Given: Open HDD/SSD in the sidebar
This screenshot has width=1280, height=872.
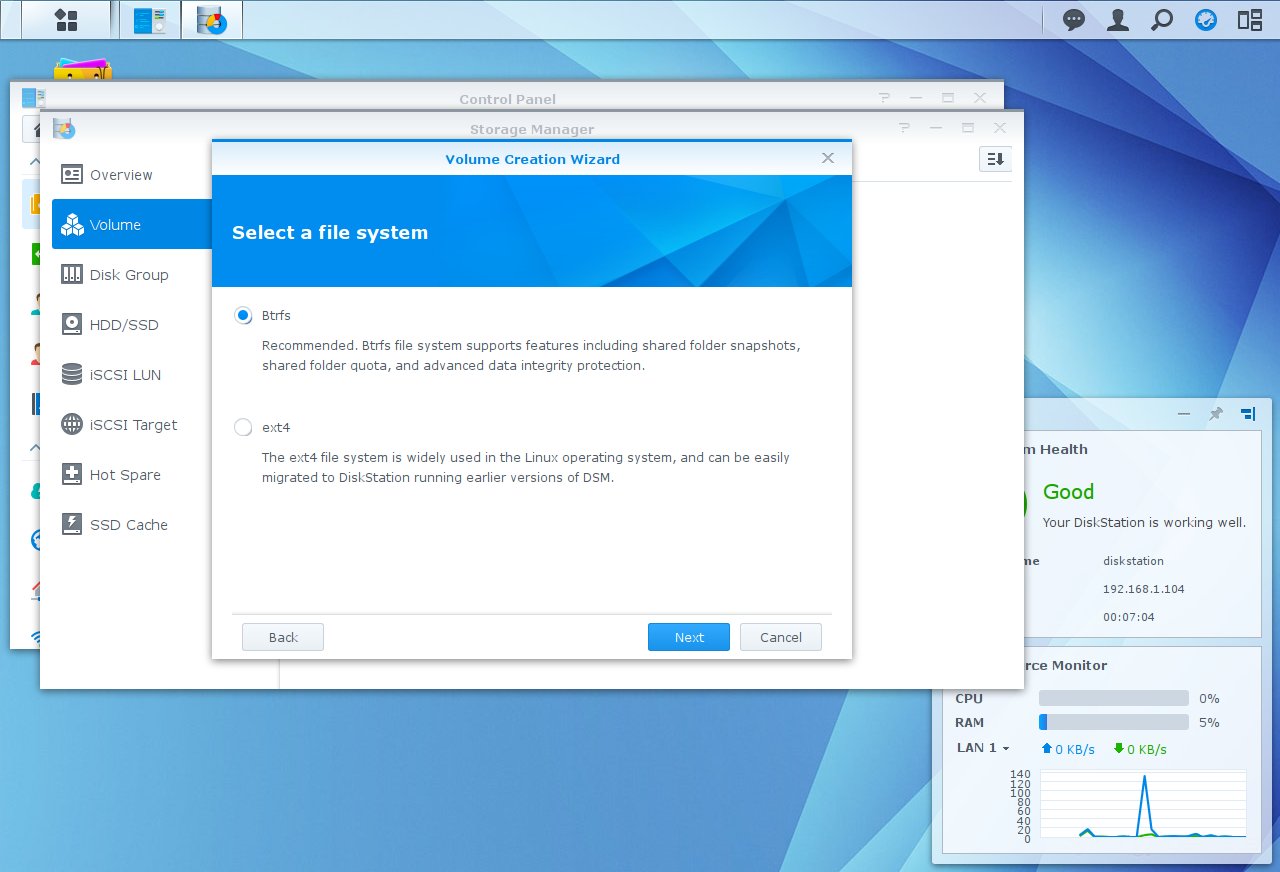Looking at the screenshot, I should [x=132, y=325].
